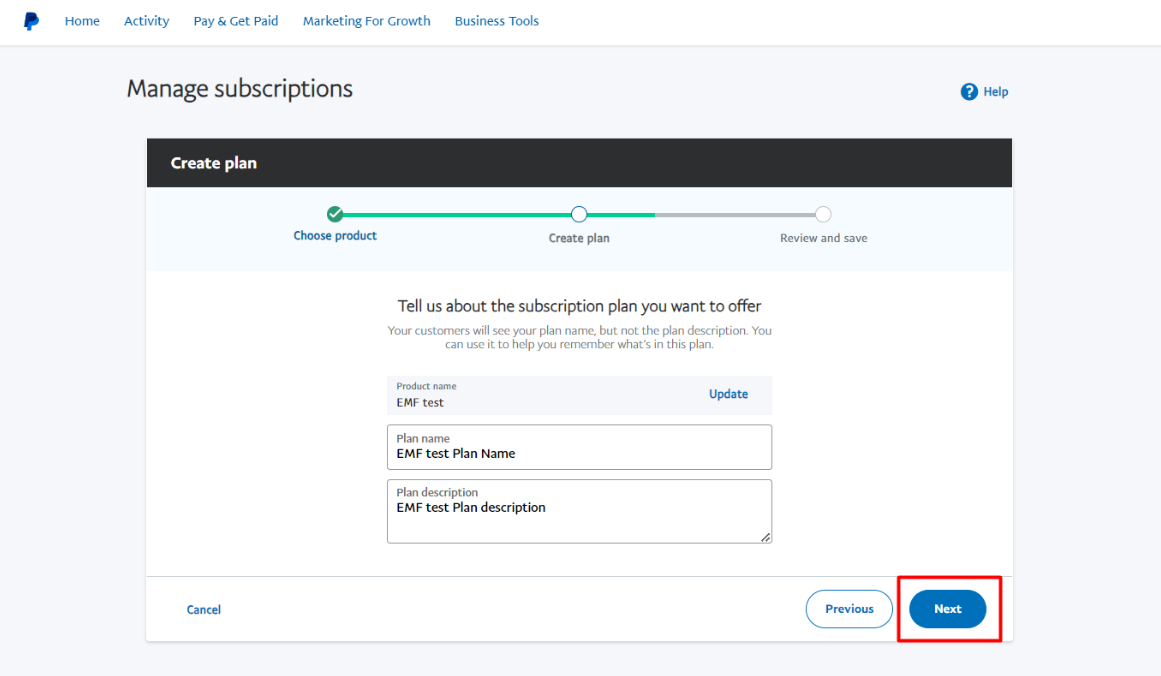Click the Plan description text area
1161x676 pixels.
(x=579, y=512)
